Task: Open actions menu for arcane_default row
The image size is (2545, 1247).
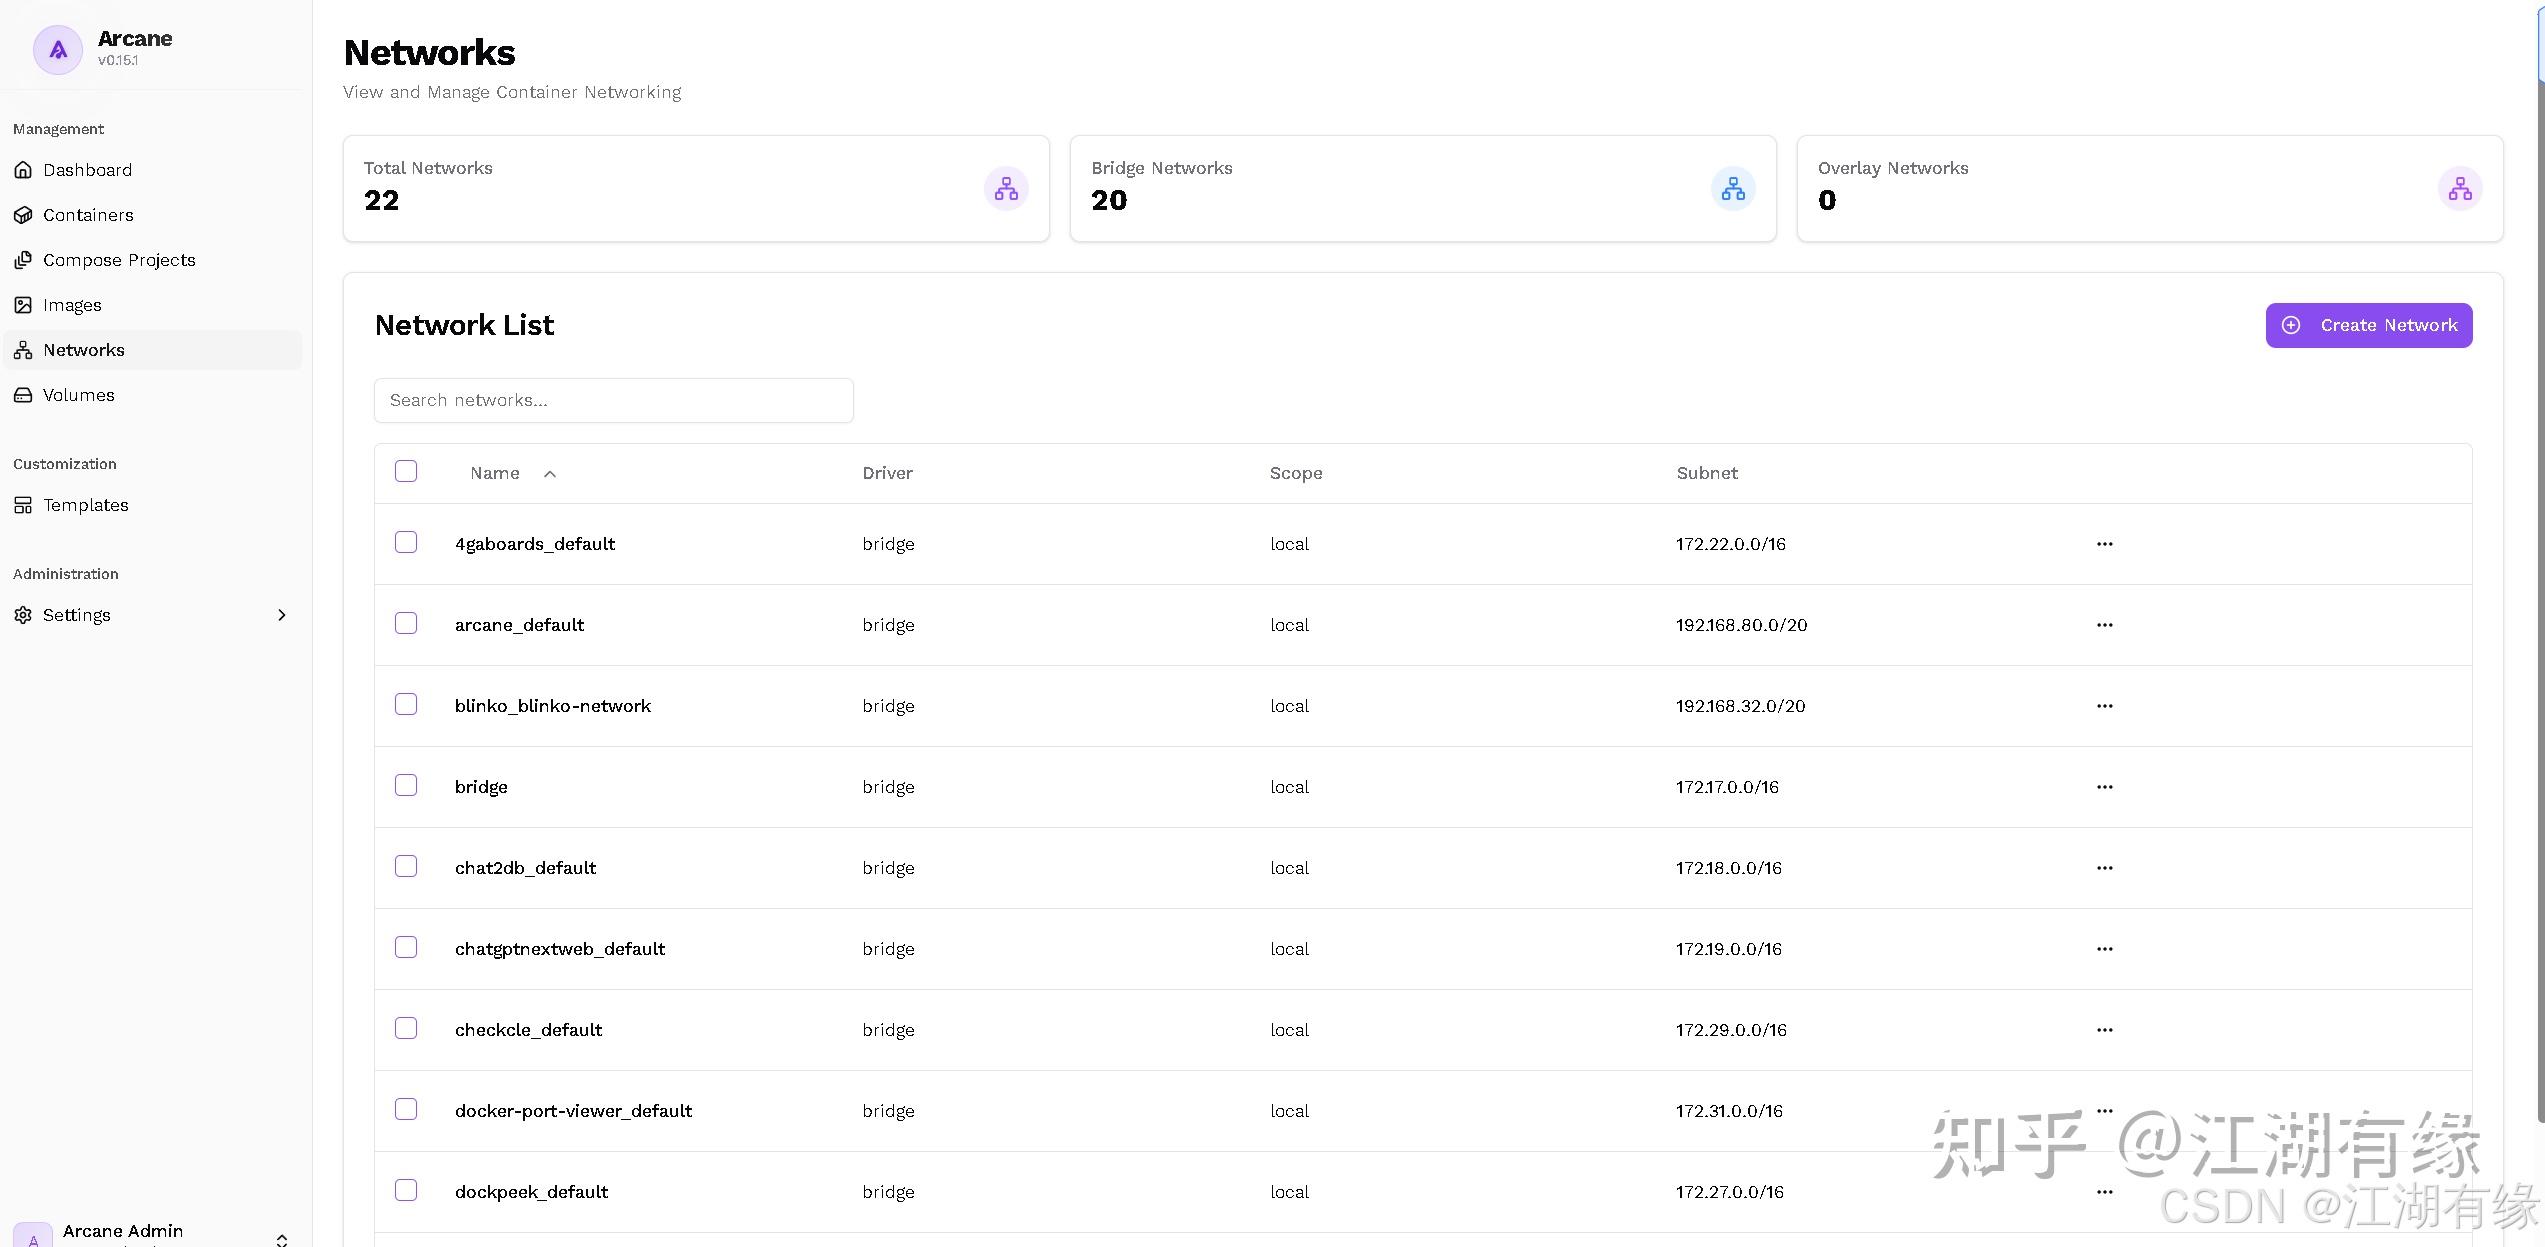Action: click(2104, 625)
